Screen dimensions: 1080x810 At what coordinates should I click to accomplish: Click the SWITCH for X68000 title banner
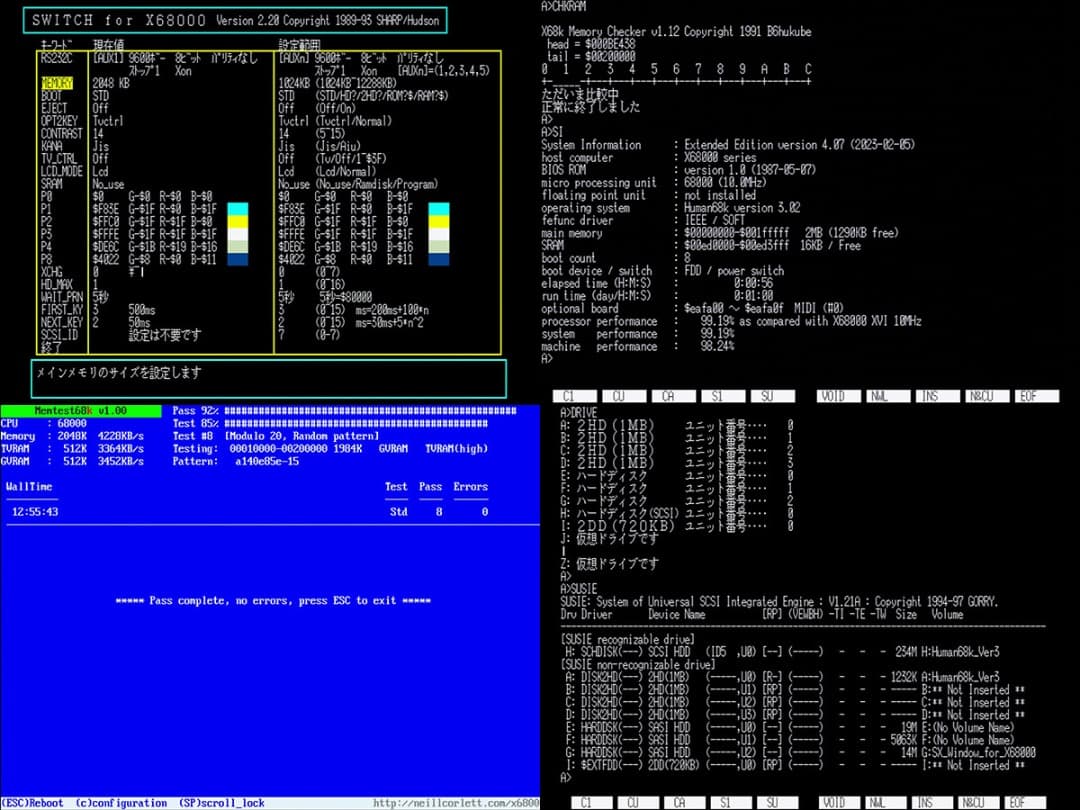(235, 20)
